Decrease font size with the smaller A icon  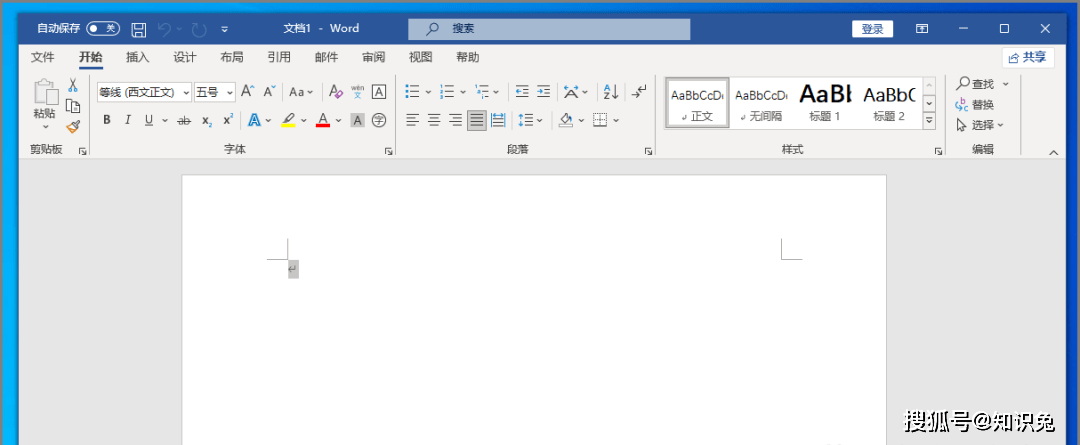(x=269, y=92)
